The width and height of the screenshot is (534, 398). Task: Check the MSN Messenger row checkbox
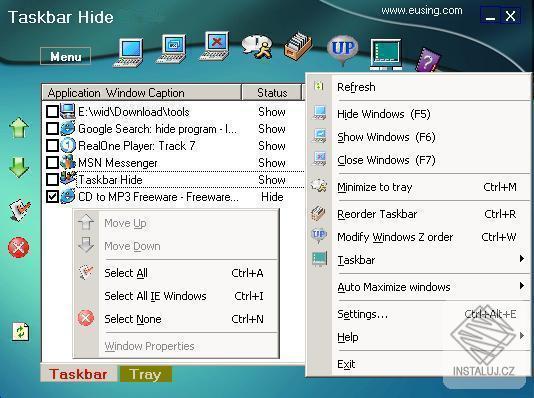tap(52, 162)
